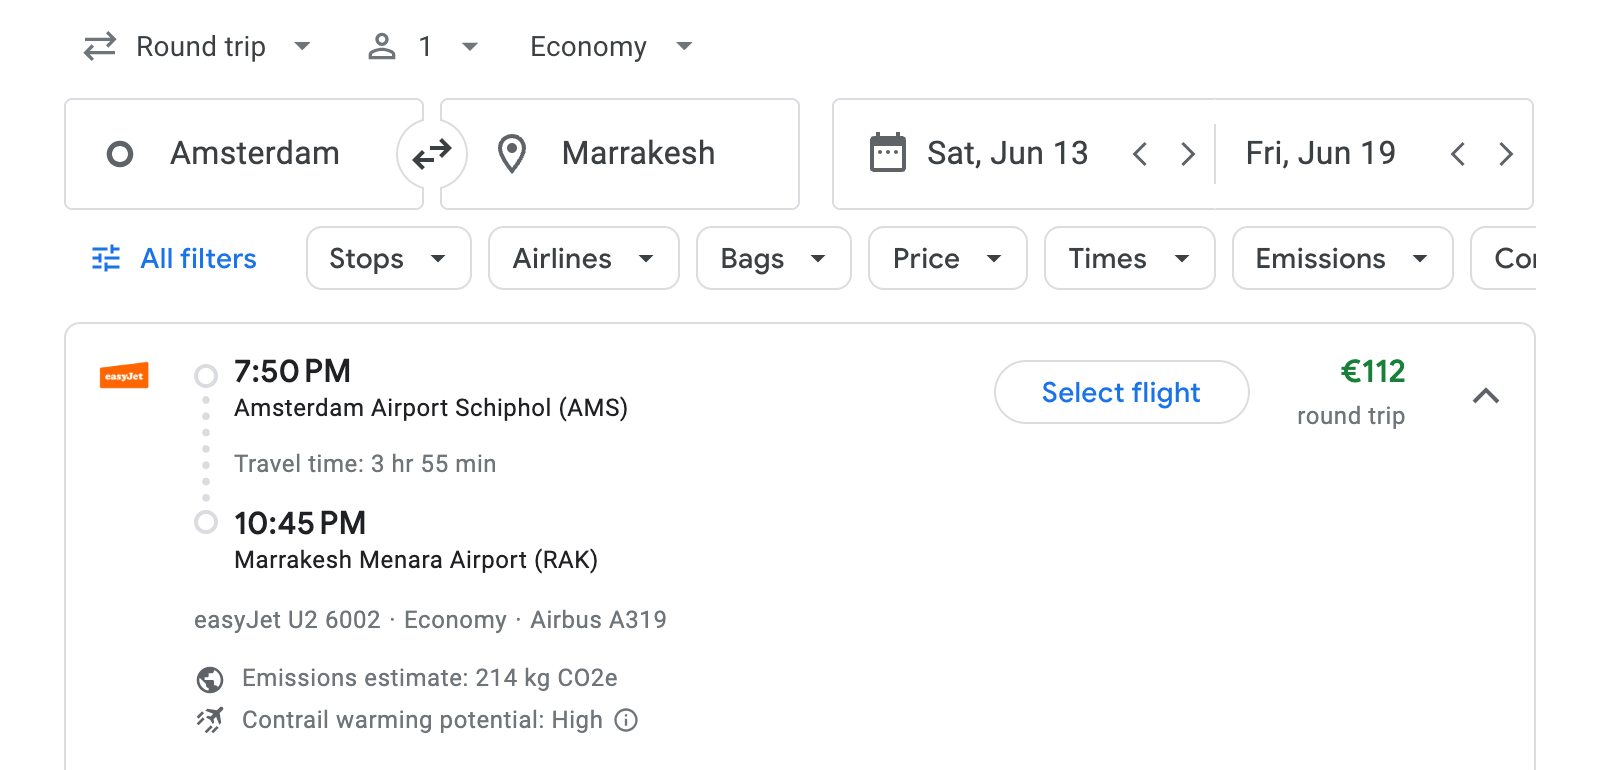
Task: Click the round trip arrows icon
Action: click(x=98, y=46)
